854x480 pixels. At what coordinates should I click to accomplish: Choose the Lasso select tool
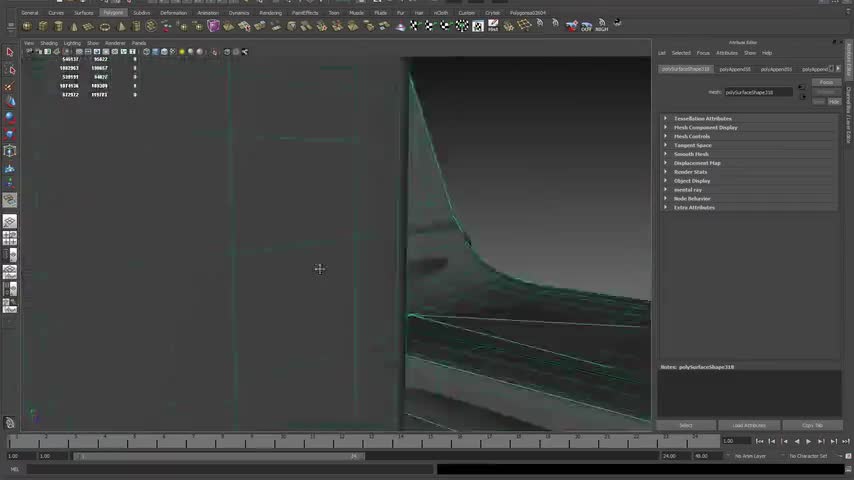coord(9,69)
